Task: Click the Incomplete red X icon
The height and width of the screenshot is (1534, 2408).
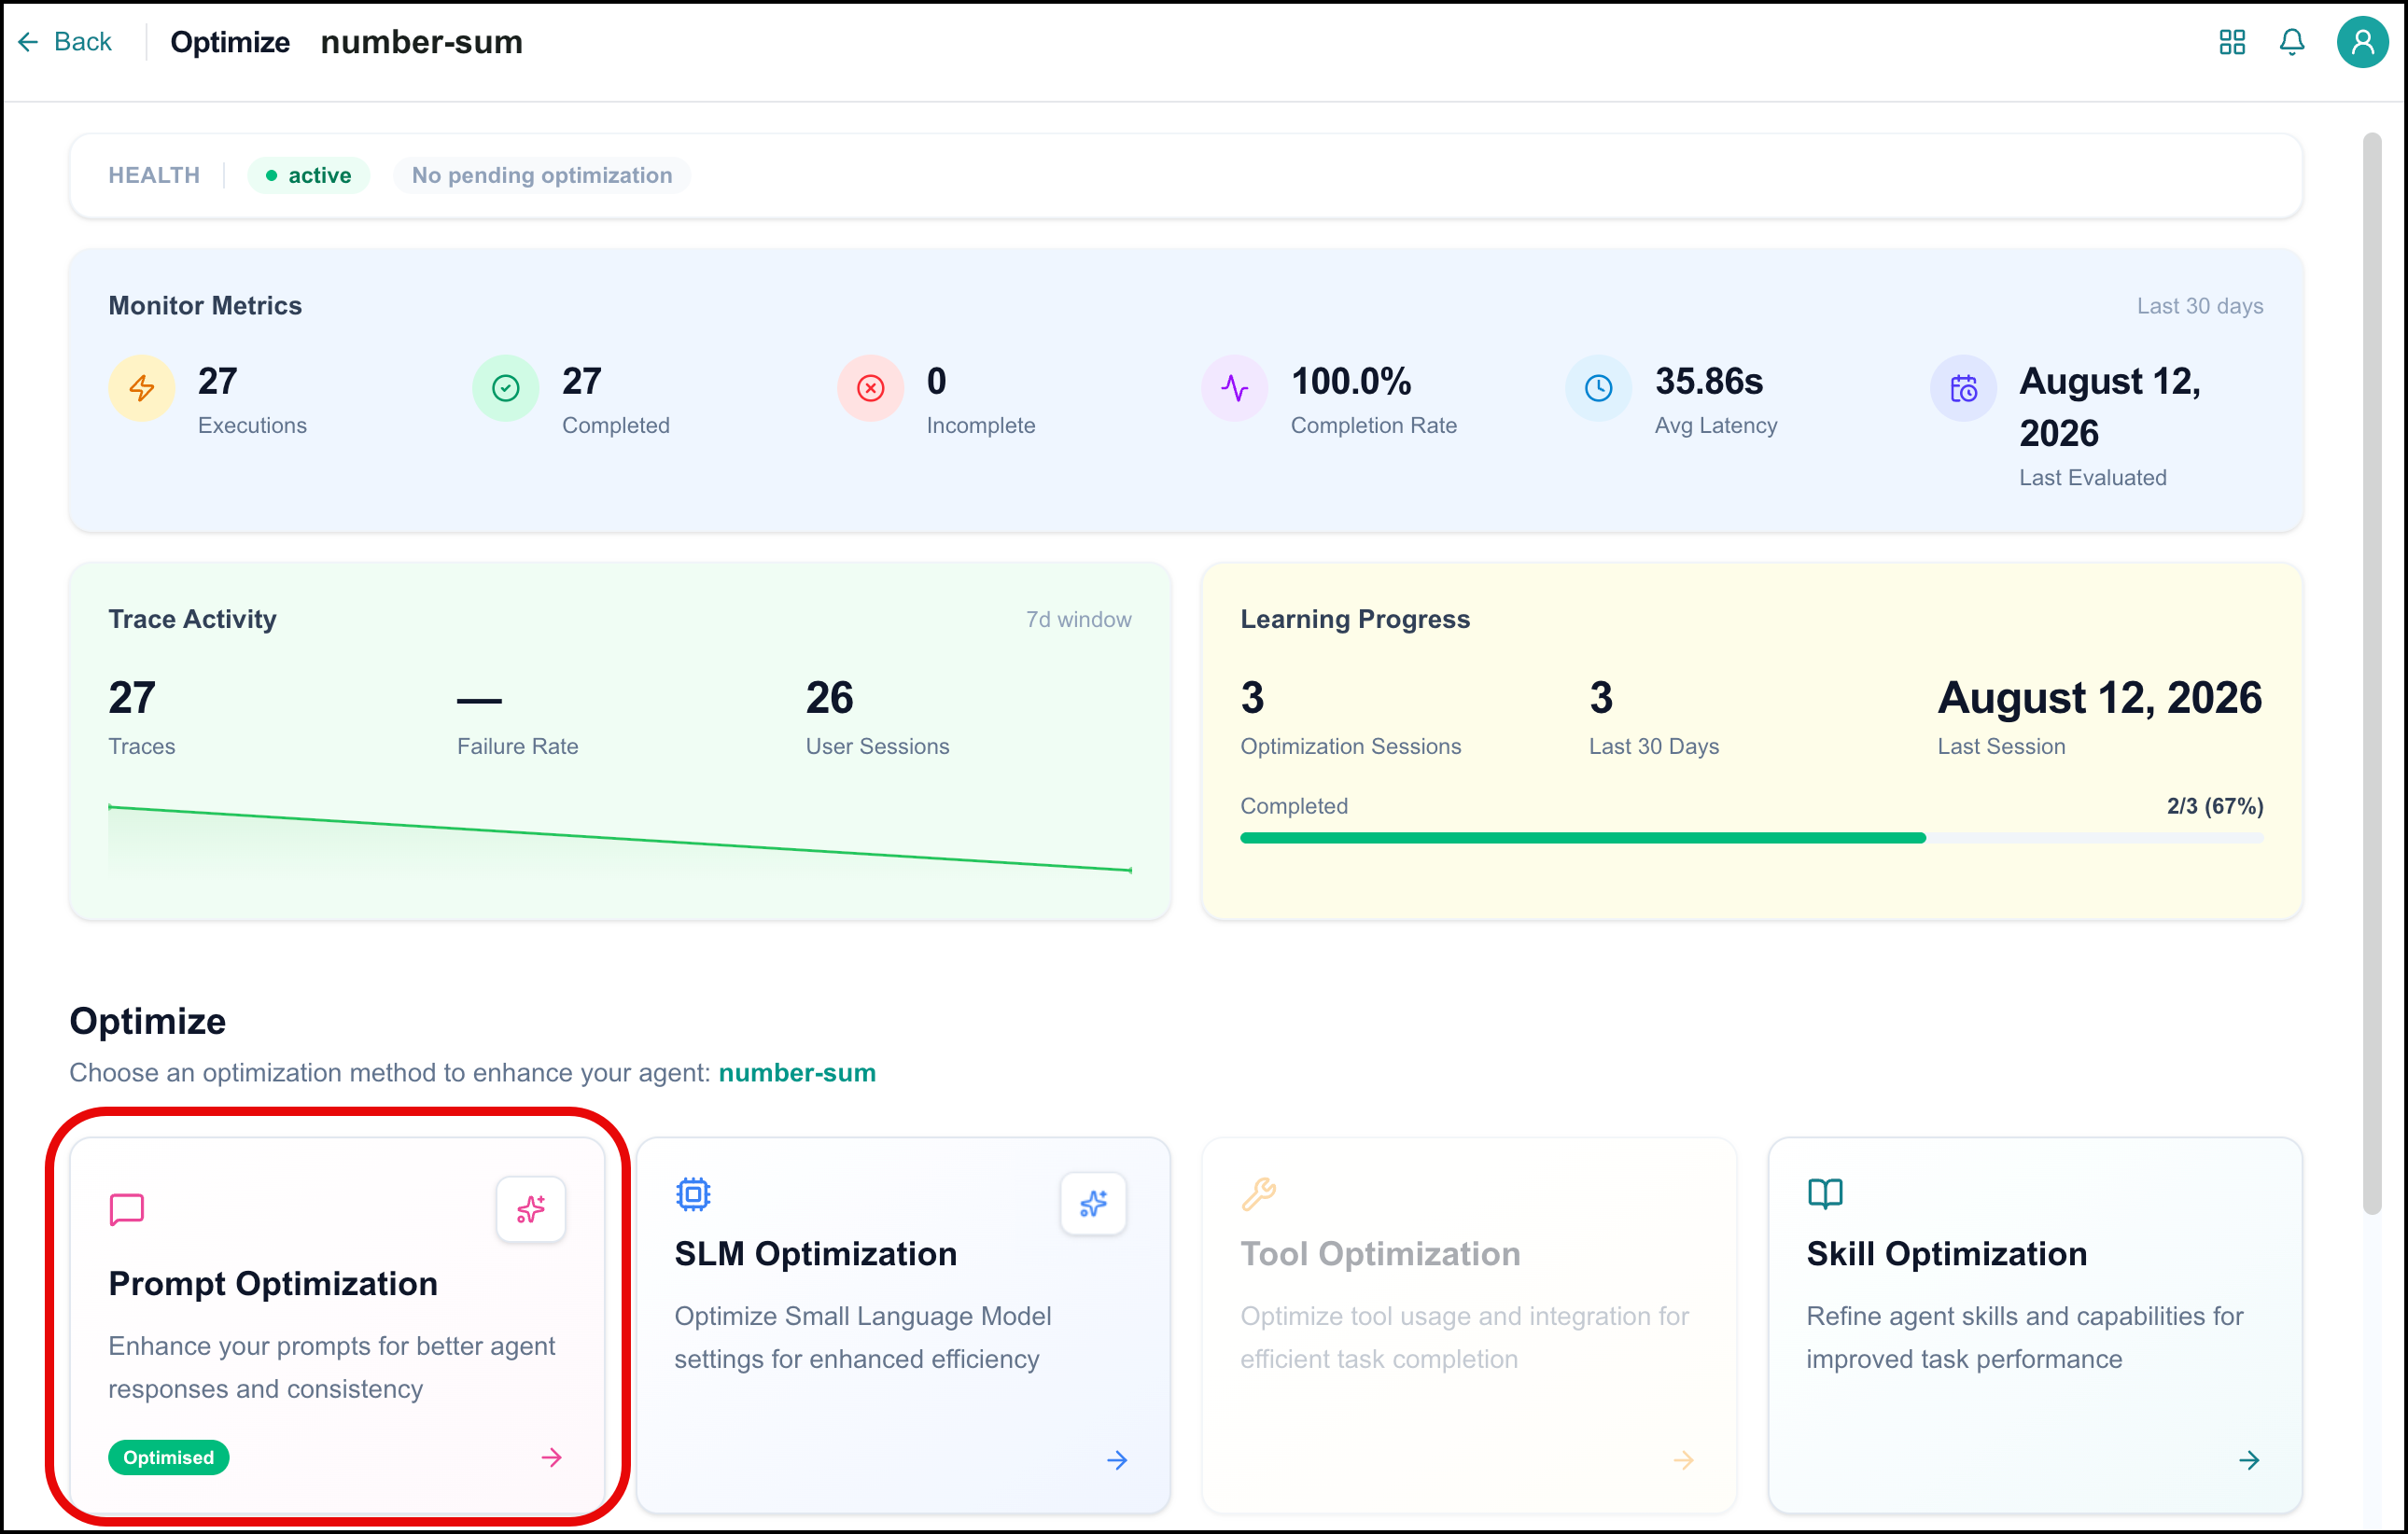Action: tap(871, 388)
